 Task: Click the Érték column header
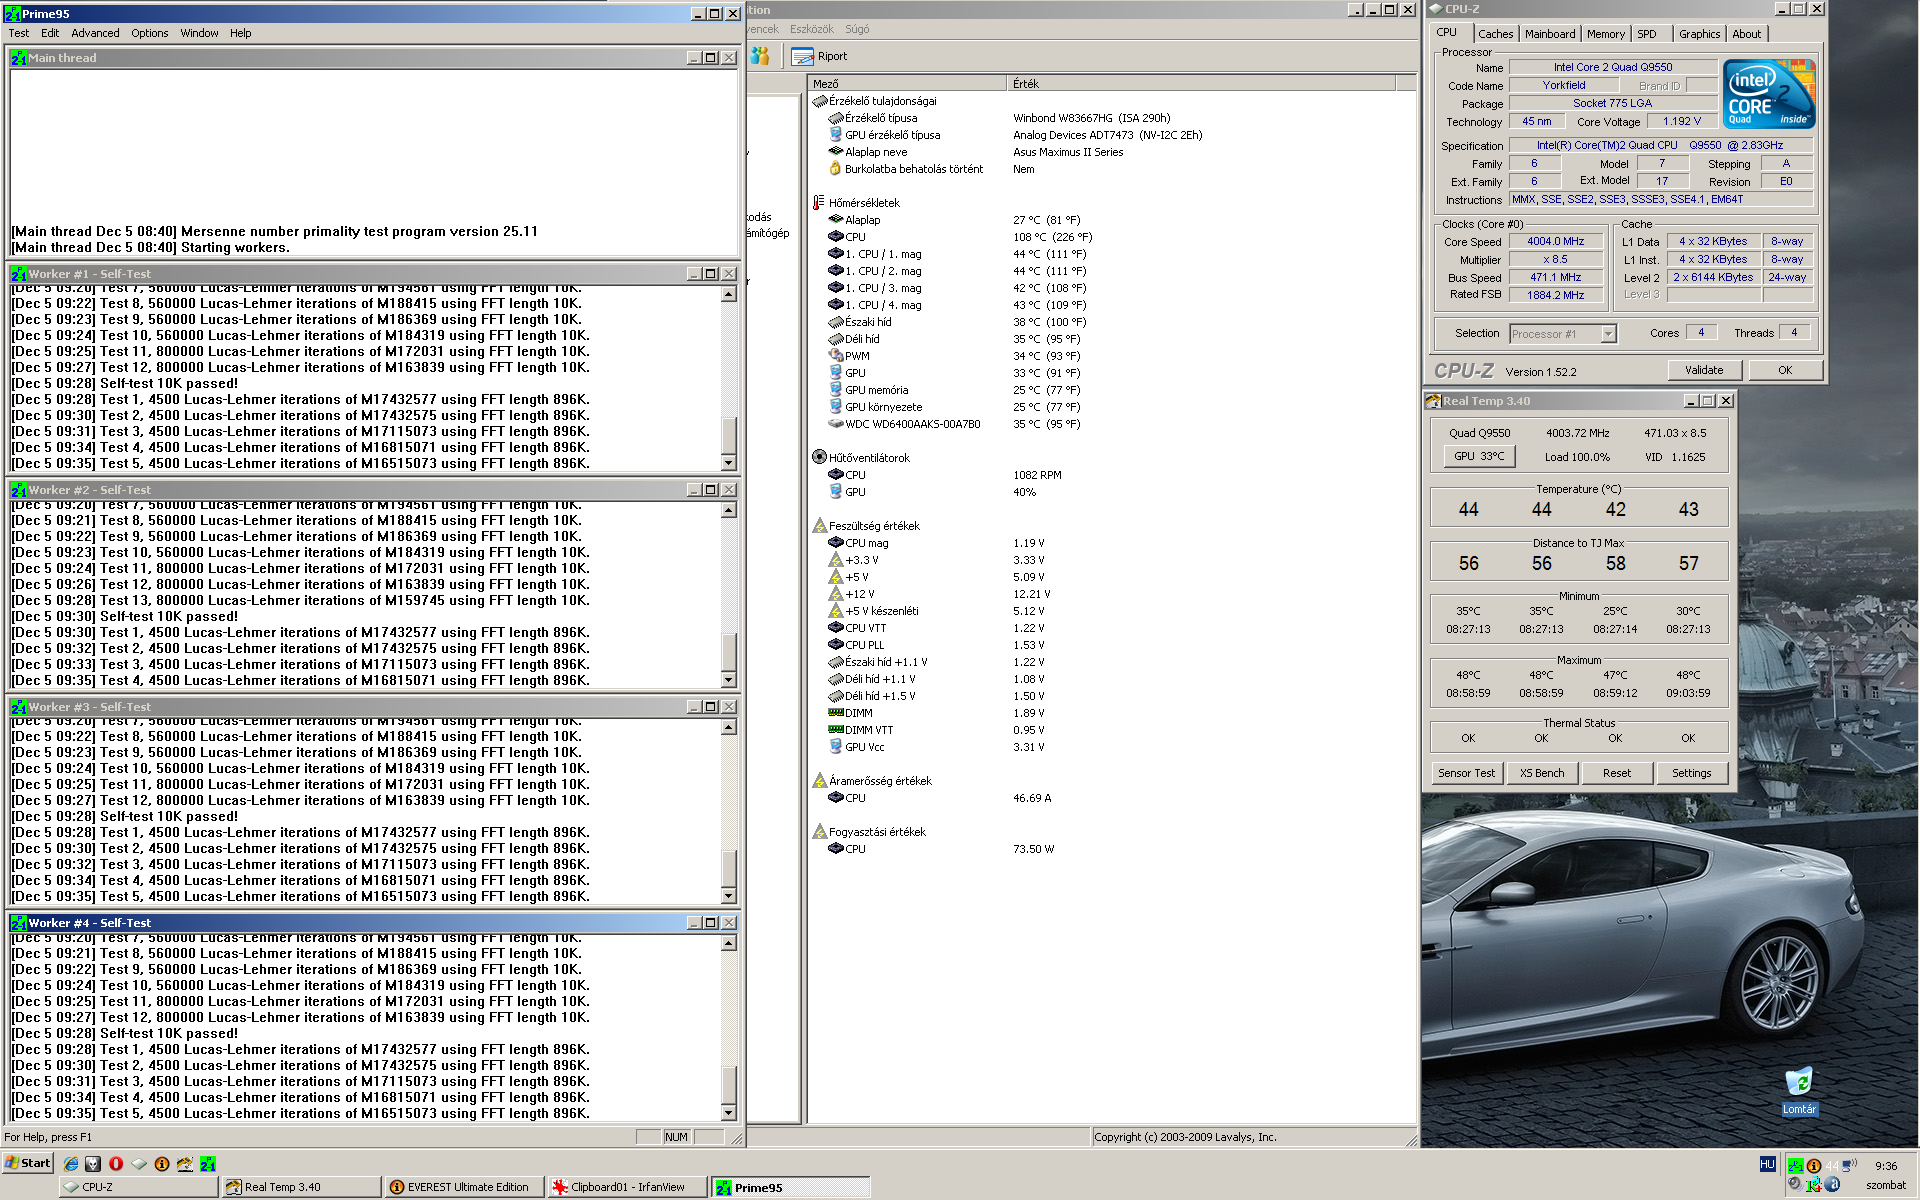pyautogui.click(x=1026, y=84)
